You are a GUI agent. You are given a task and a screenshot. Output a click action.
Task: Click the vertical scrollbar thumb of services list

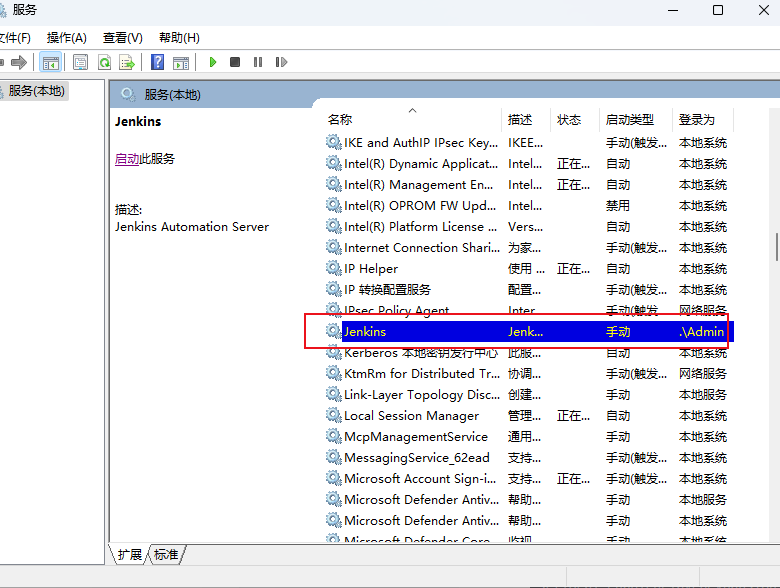pyautogui.click(x=777, y=247)
